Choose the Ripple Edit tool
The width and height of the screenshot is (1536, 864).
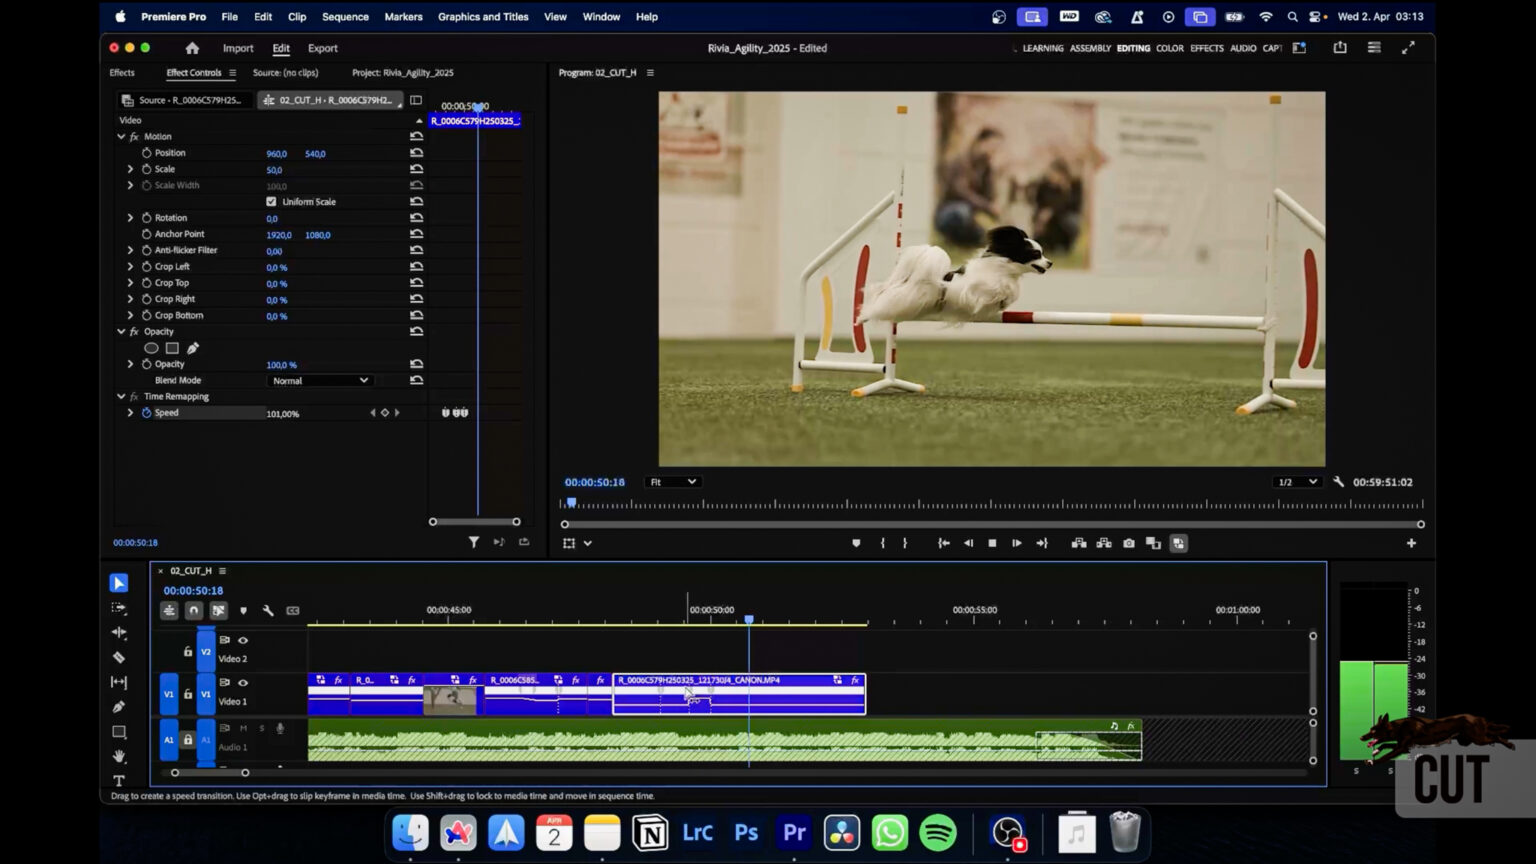click(x=119, y=633)
